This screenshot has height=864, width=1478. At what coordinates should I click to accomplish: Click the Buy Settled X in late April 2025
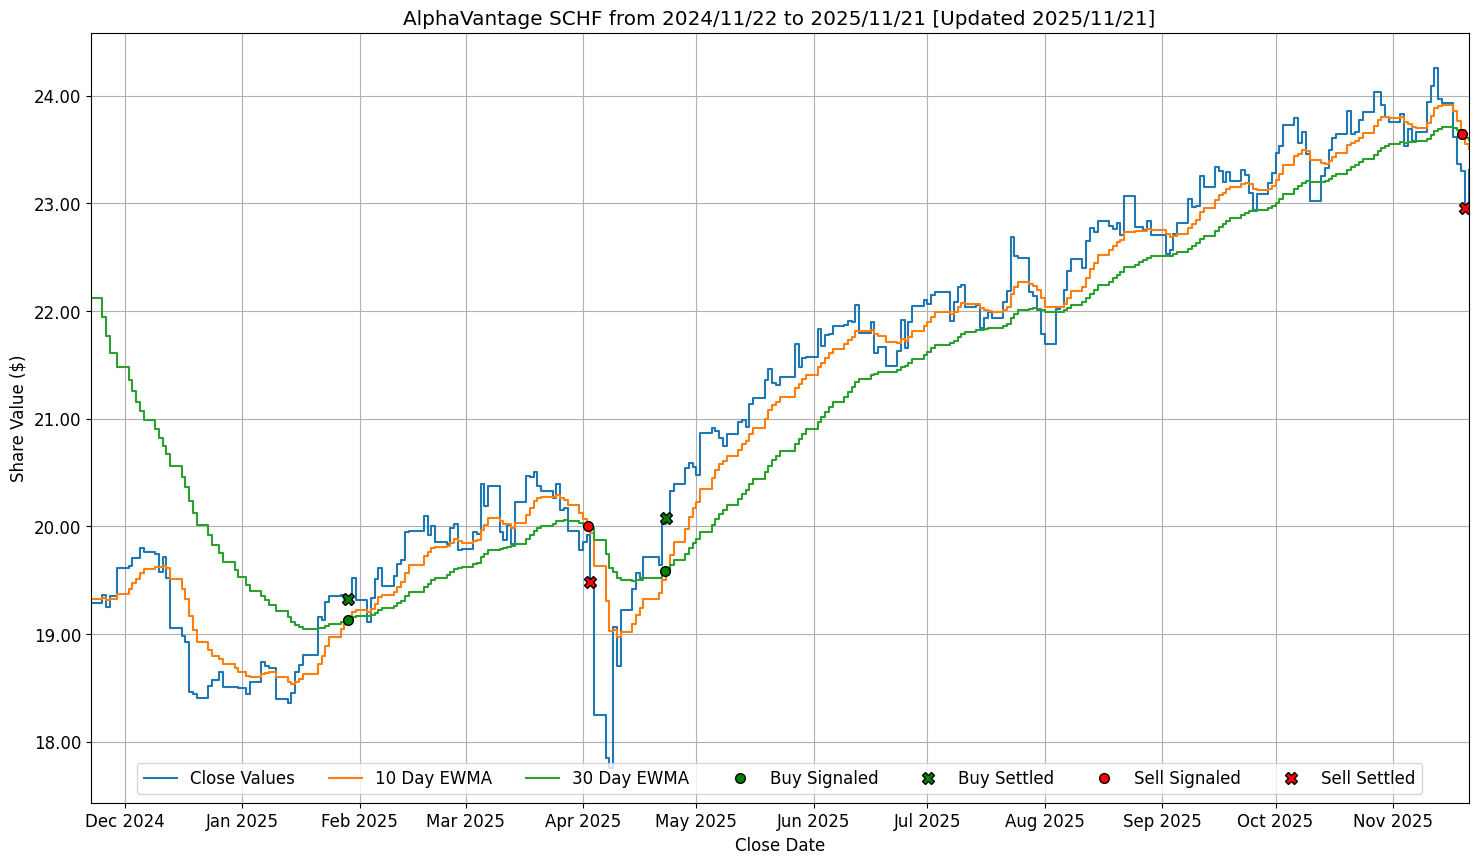[666, 518]
